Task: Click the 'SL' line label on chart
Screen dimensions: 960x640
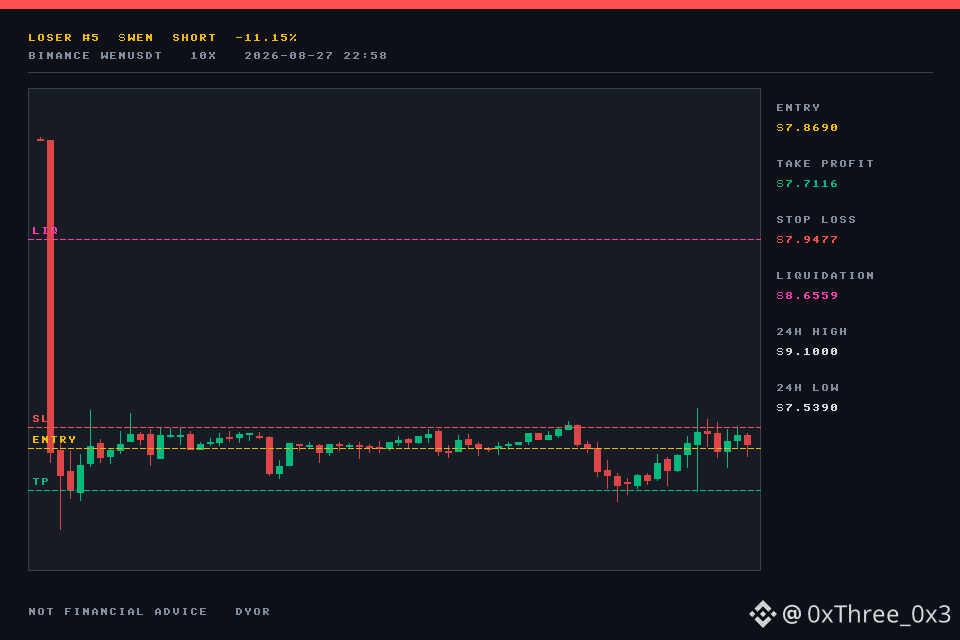Action: pyautogui.click(x=40, y=419)
